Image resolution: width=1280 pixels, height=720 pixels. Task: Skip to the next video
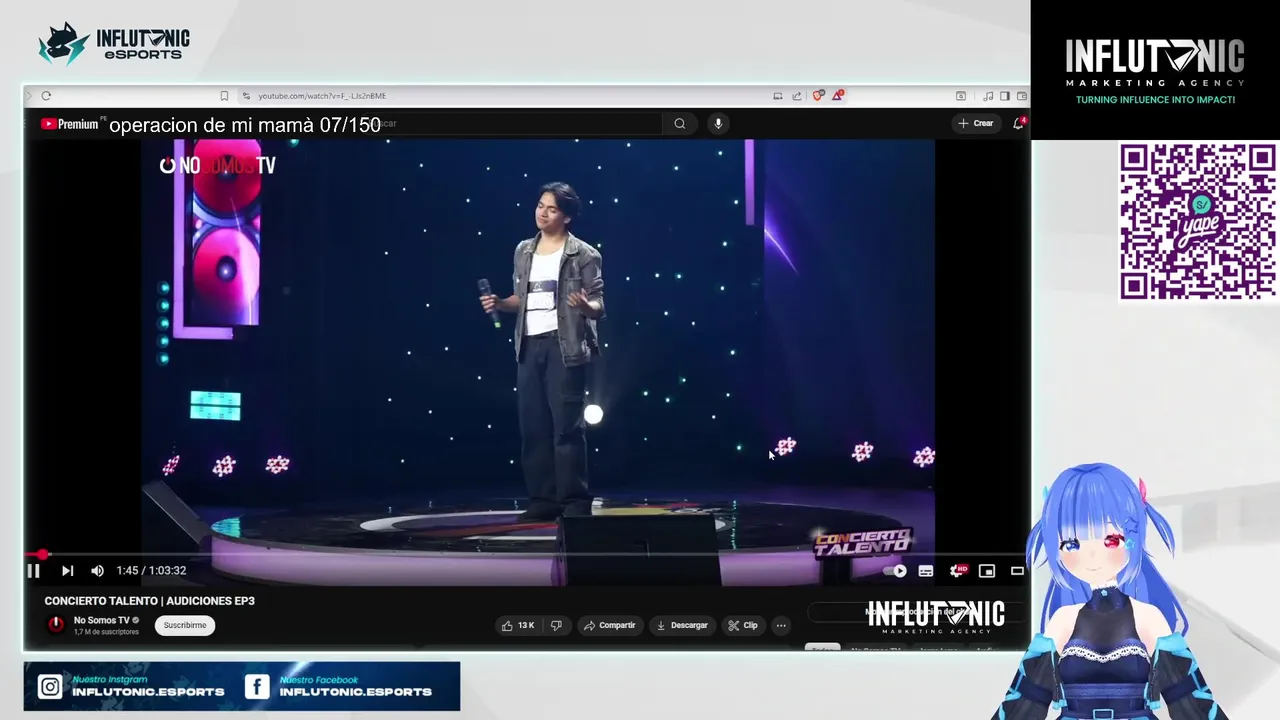coord(67,571)
